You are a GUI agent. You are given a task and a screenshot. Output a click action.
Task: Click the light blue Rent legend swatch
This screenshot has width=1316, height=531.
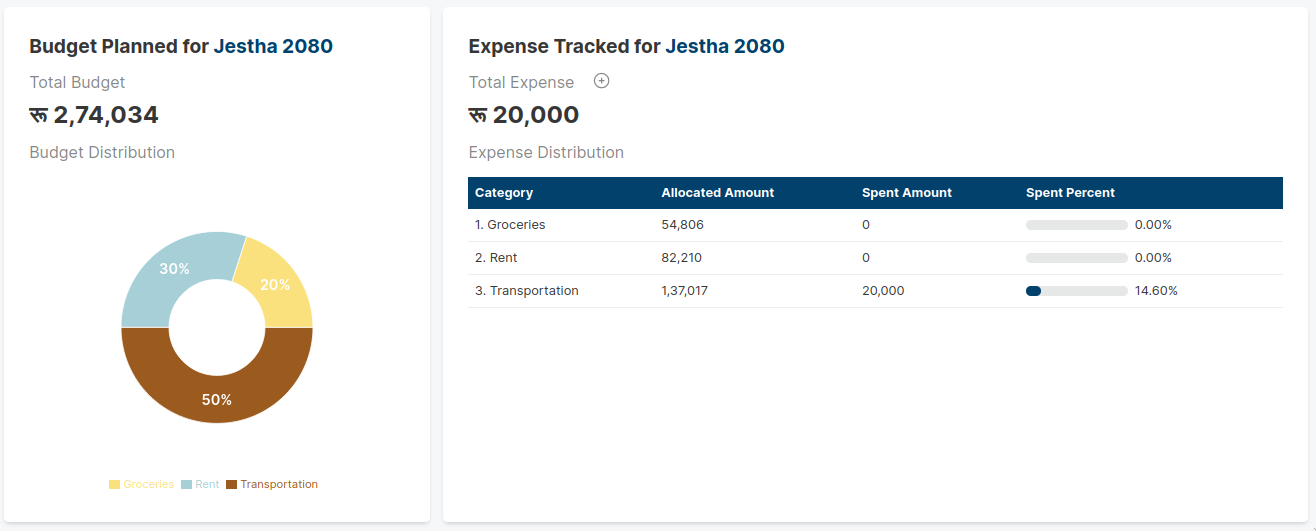pos(186,485)
